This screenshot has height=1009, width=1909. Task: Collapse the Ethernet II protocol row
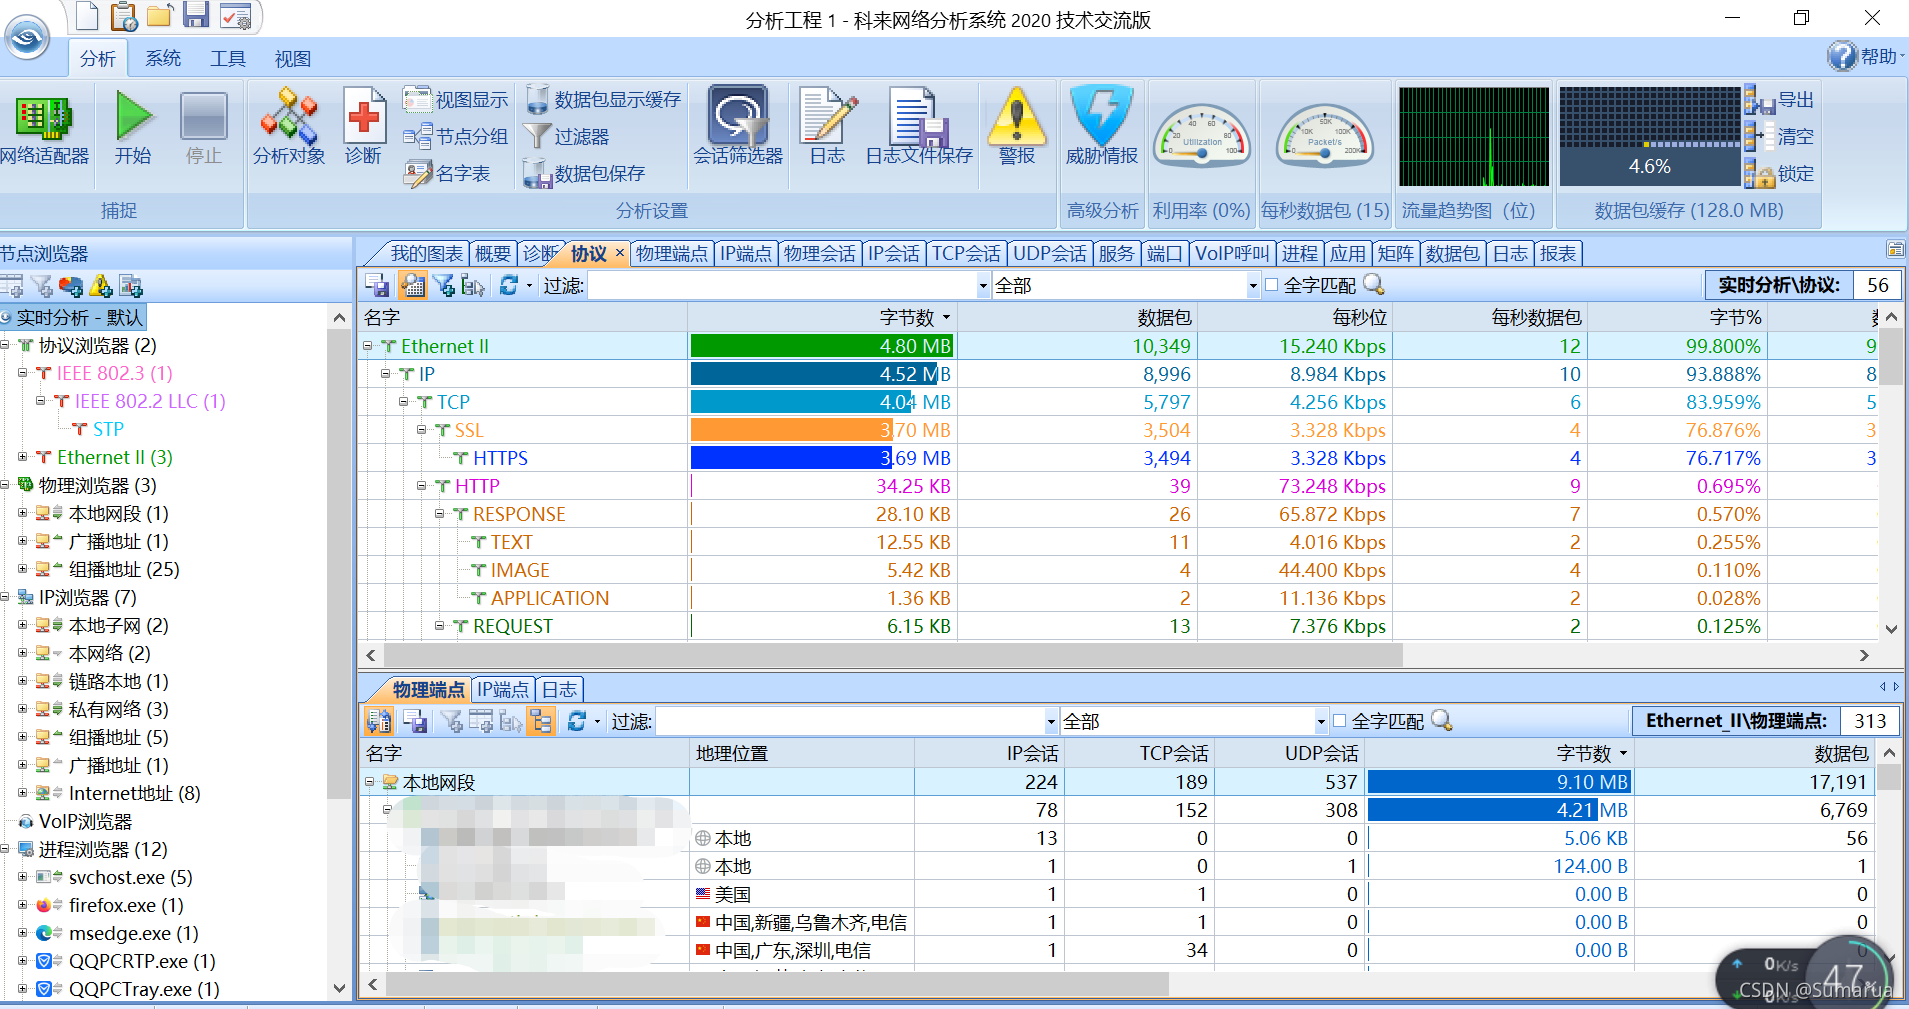point(368,346)
